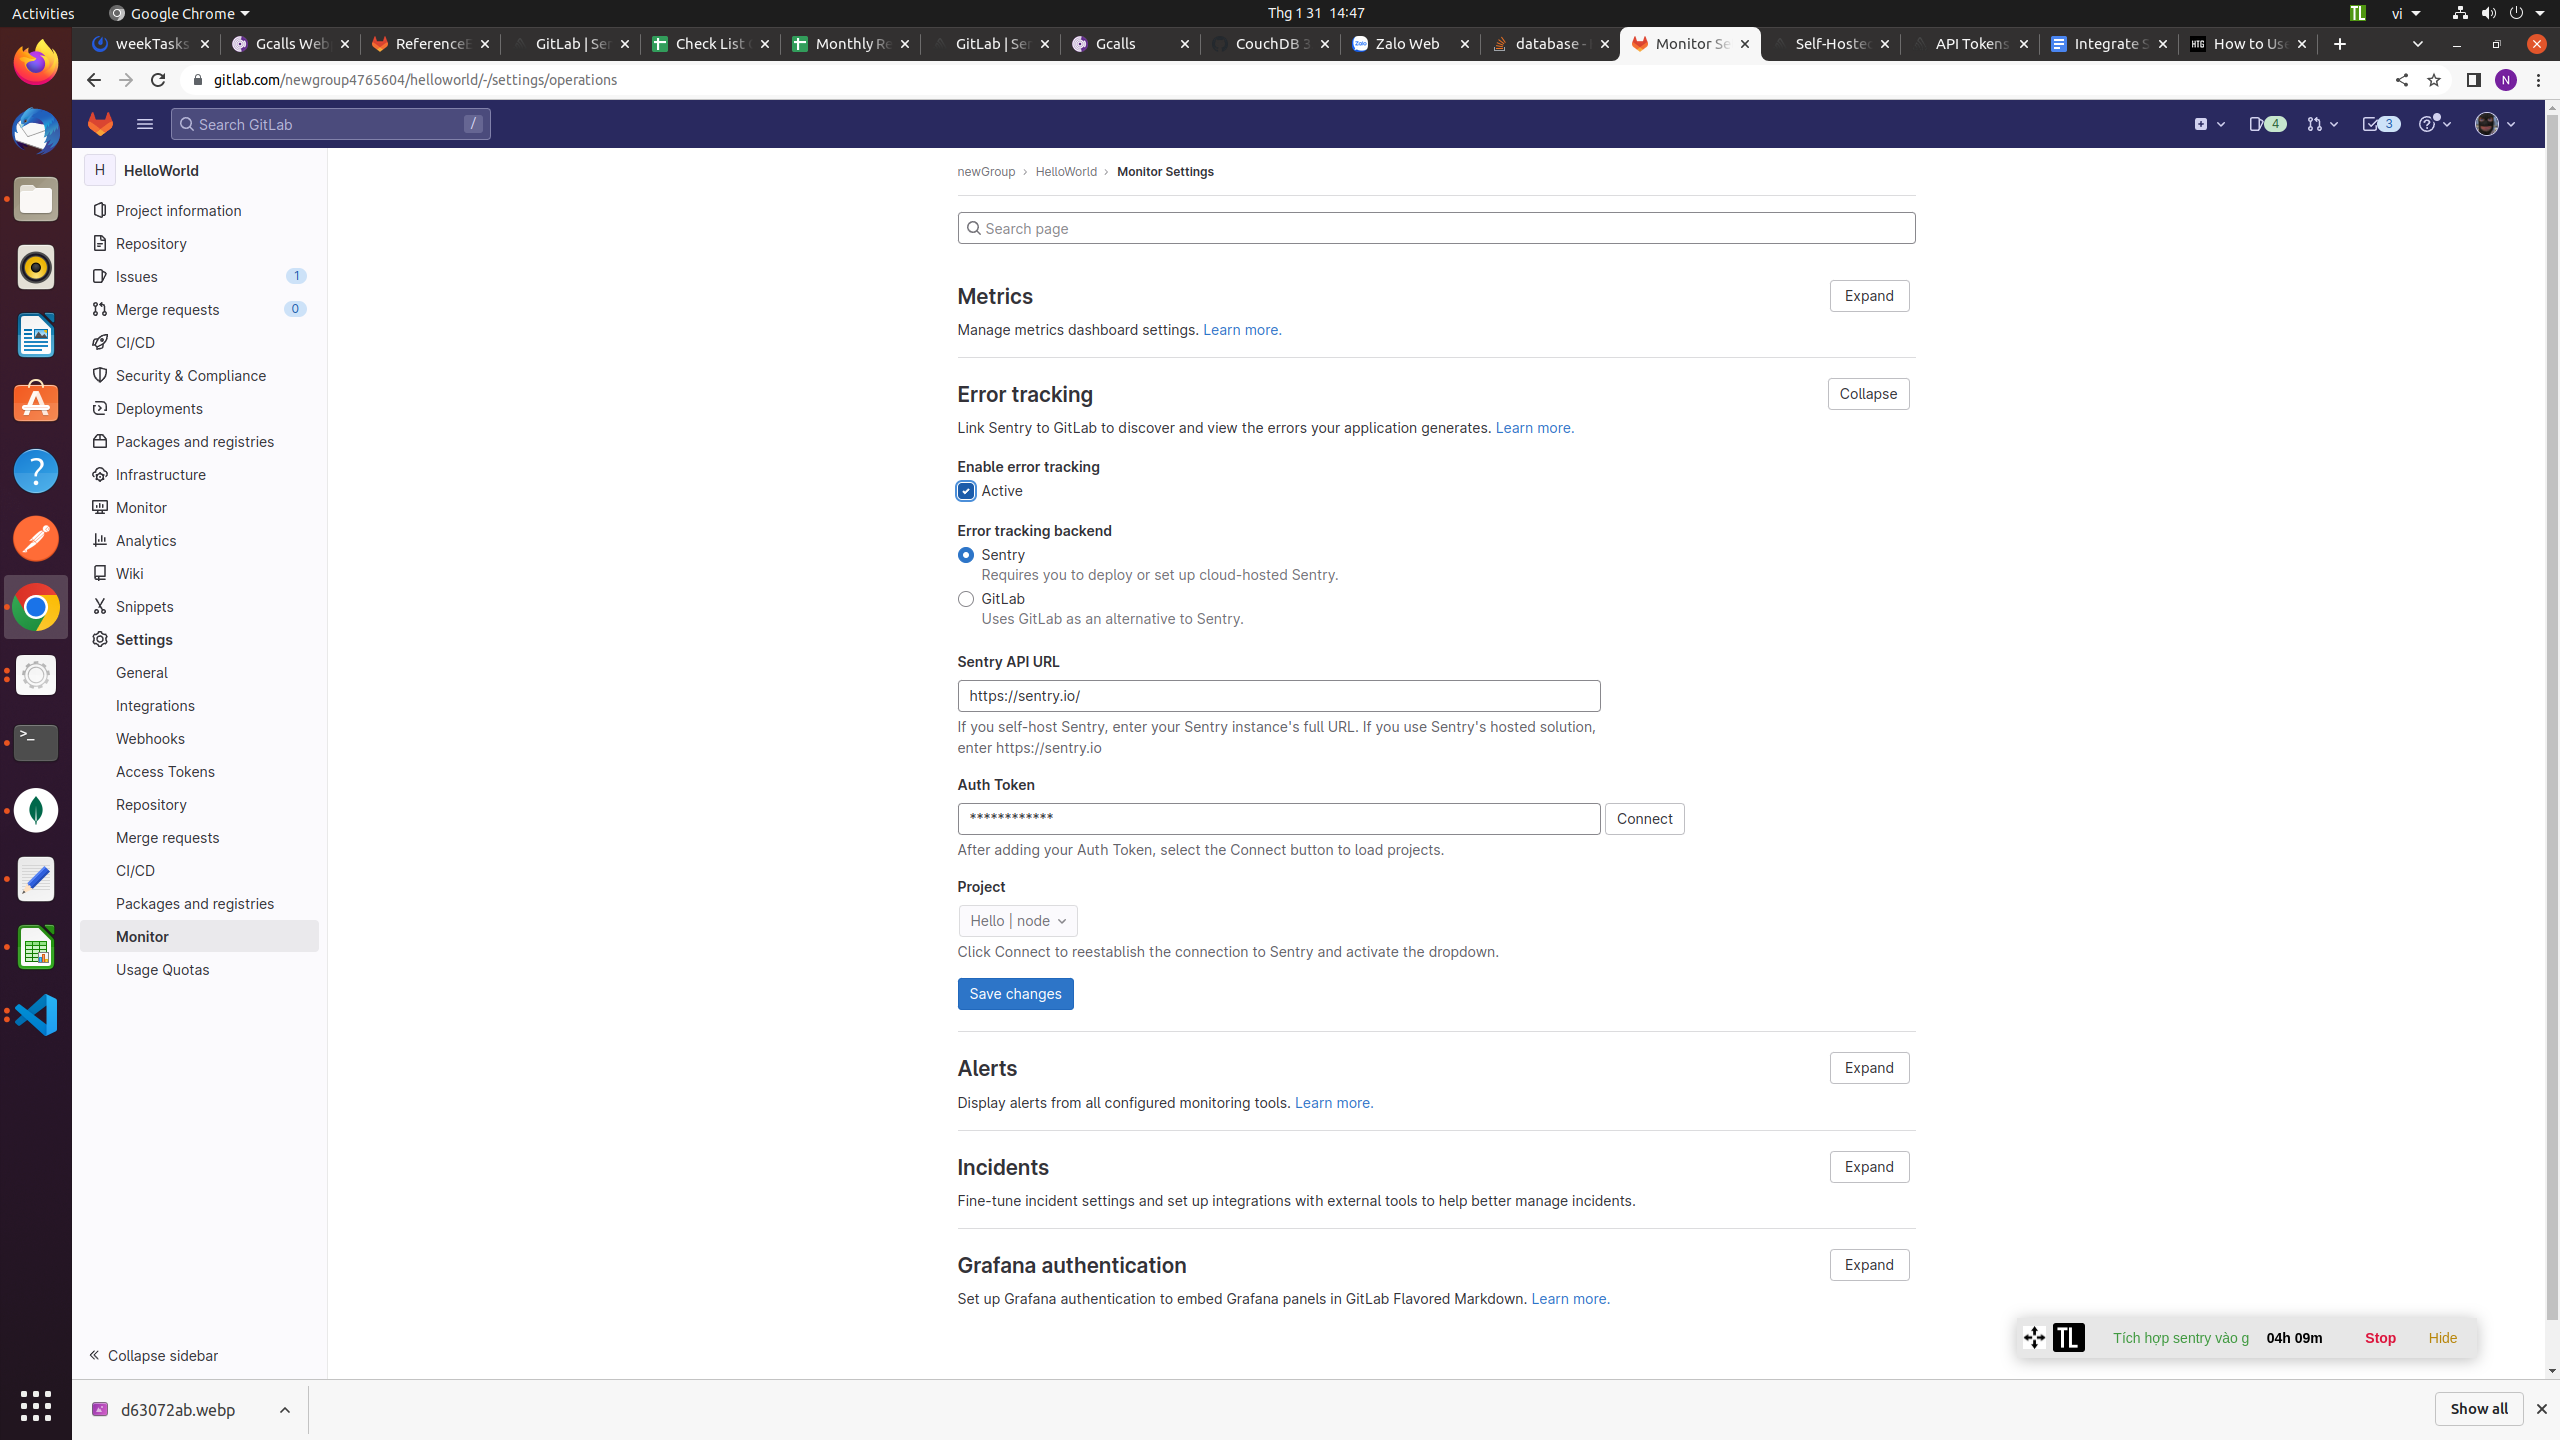The image size is (2560, 1440).
Task: Click the GitLab fox logo home icon
Action: tap(100, 124)
